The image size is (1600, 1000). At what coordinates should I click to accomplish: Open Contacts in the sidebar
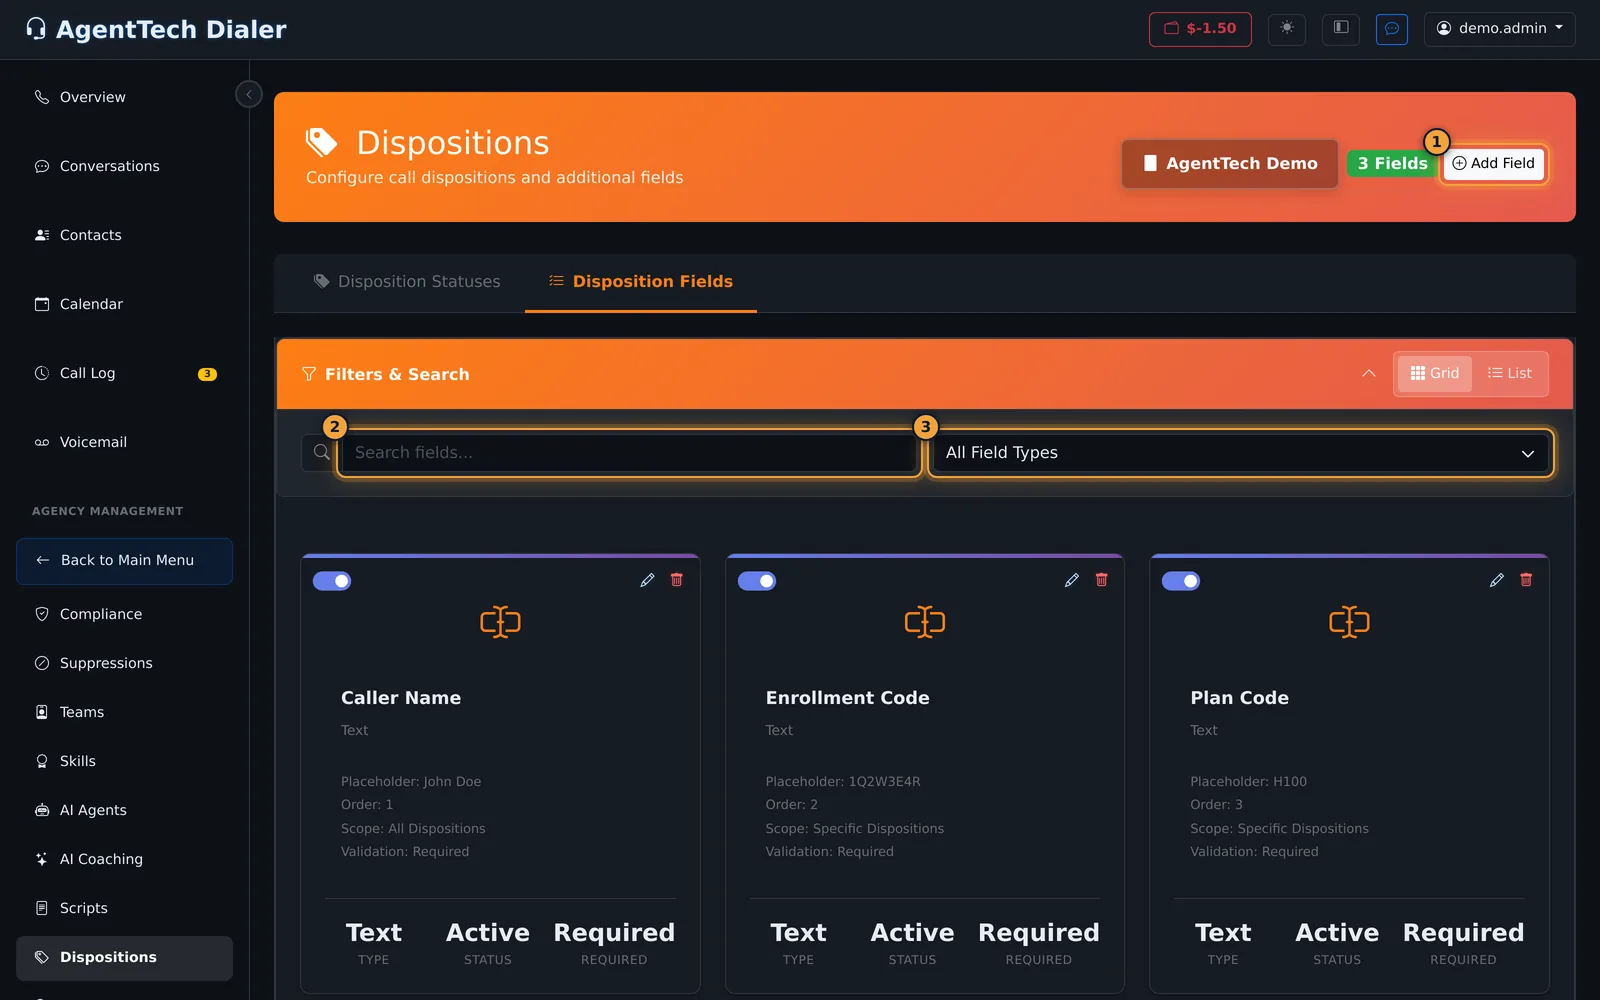click(124, 235)
